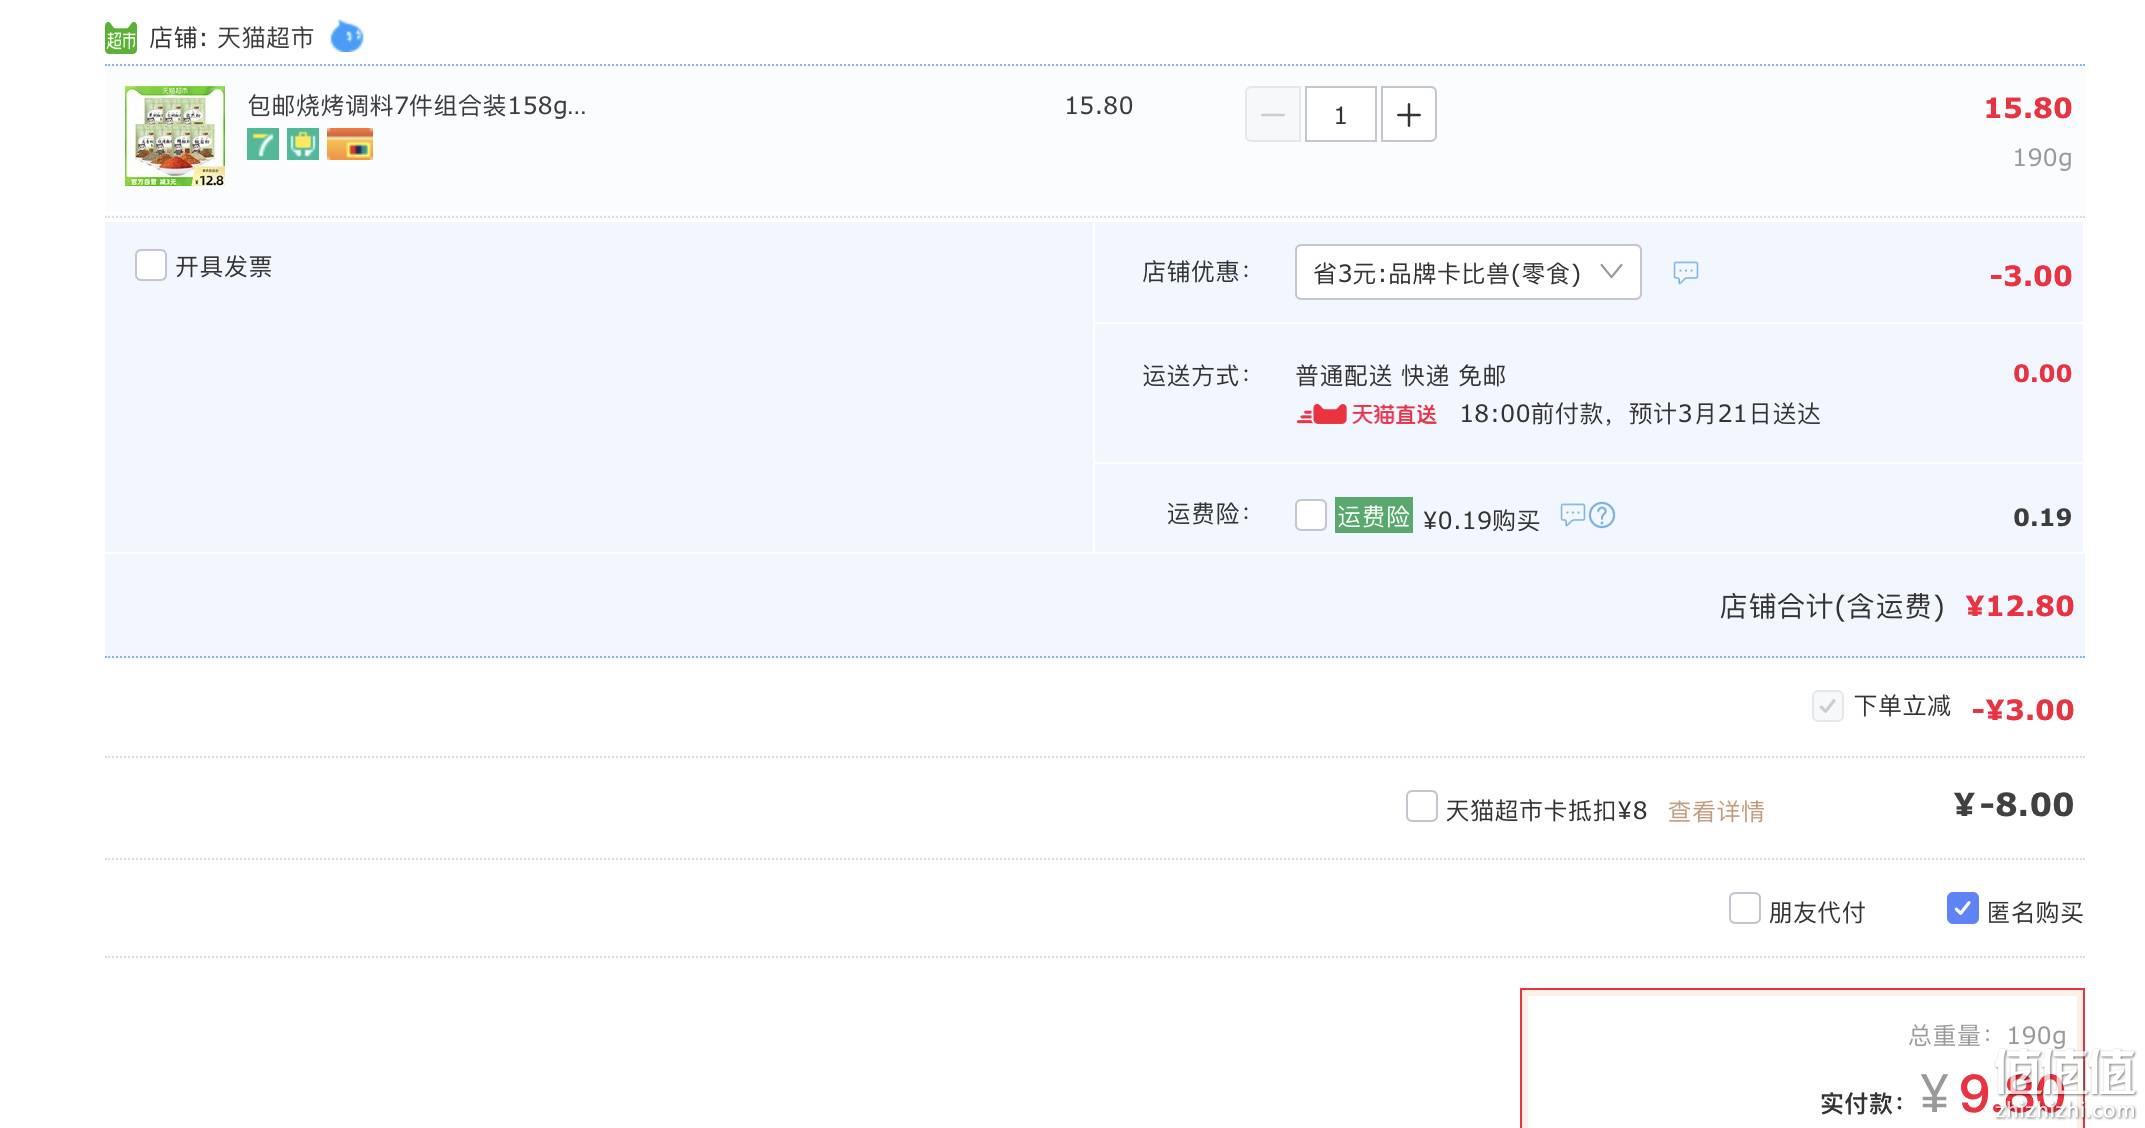Toggle the 下单立减 checkbox
2145x1128 pixels.
pos(1828,706)
